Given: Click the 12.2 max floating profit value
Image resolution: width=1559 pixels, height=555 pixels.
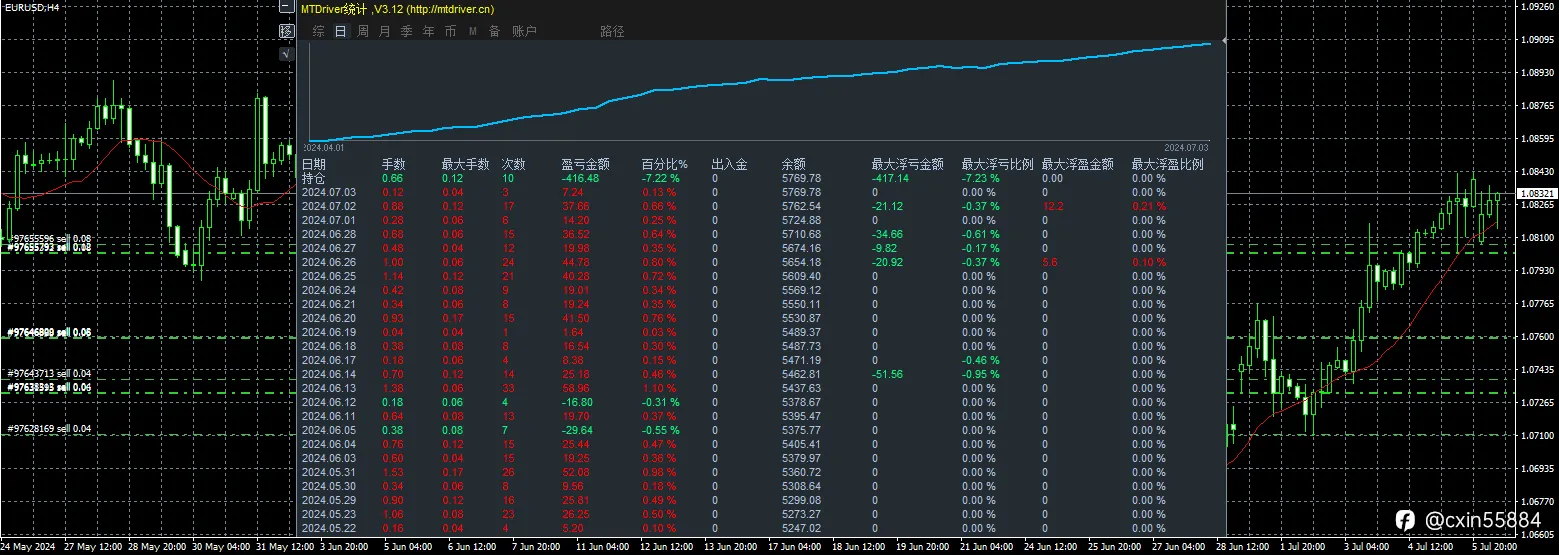Looking at the screenshot, I should (1052, 206).
